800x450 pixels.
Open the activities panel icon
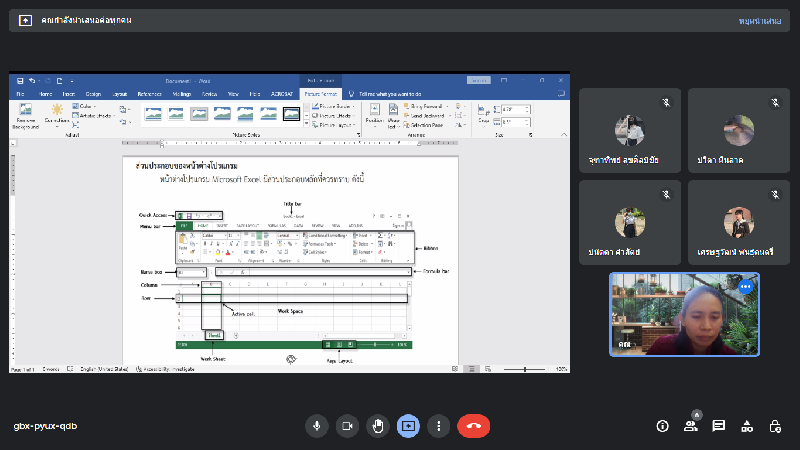coord(746,426)
